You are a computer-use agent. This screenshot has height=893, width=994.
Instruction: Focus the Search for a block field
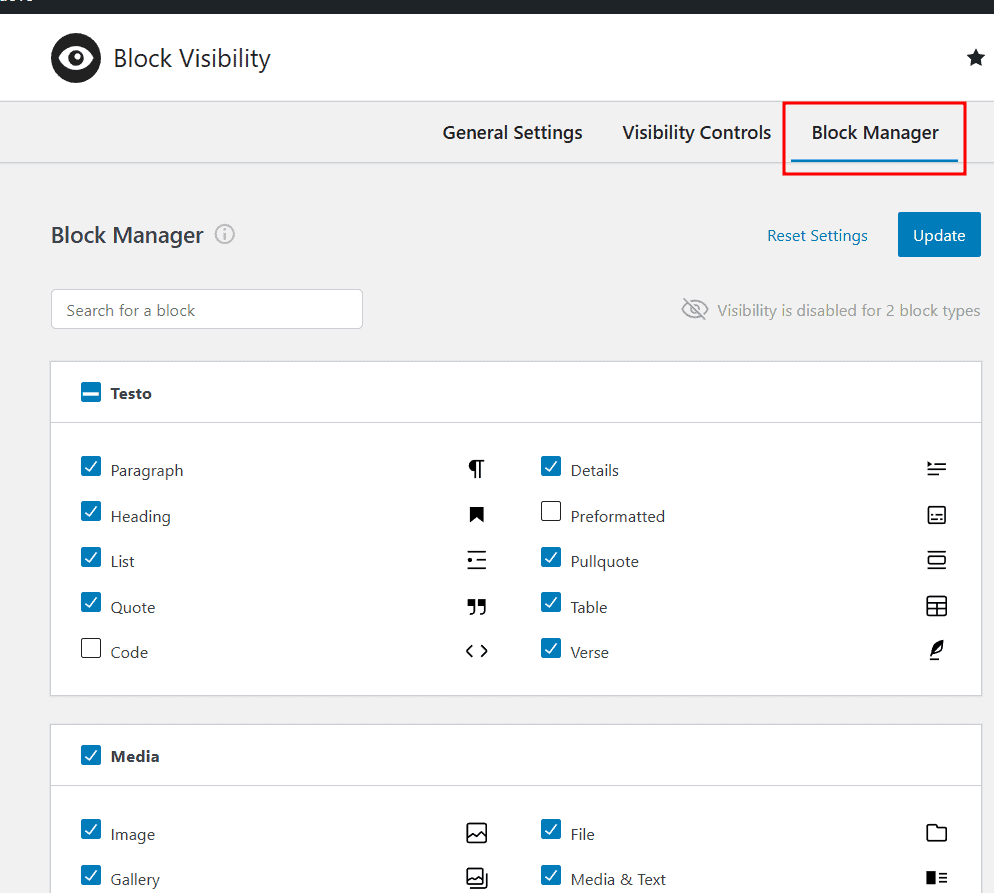[x=207, y=309]
